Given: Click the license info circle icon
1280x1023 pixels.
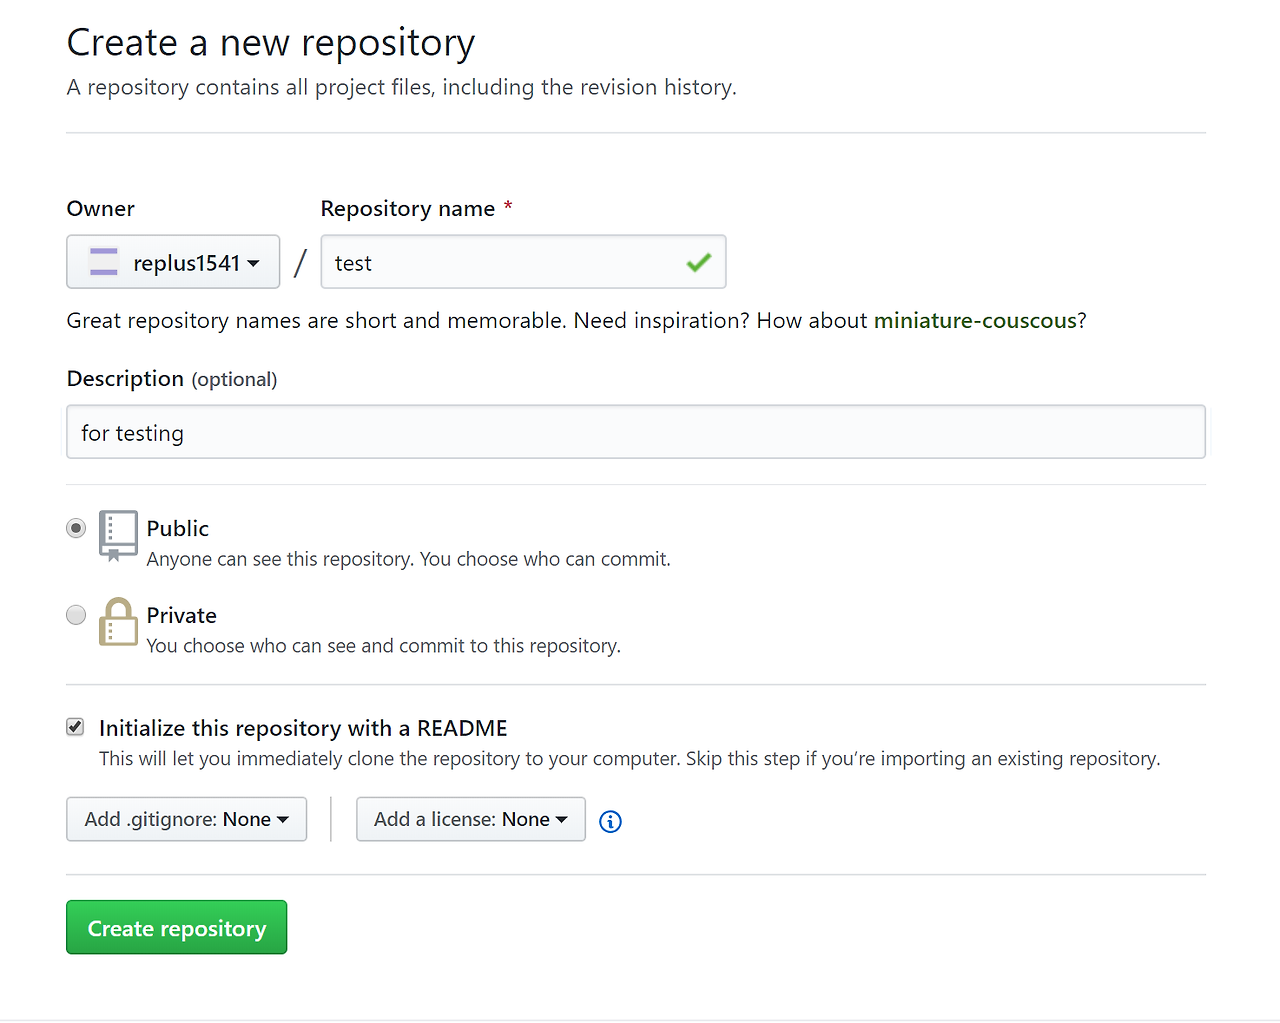Looking at the screenshot, I should (x=610, y=821).
